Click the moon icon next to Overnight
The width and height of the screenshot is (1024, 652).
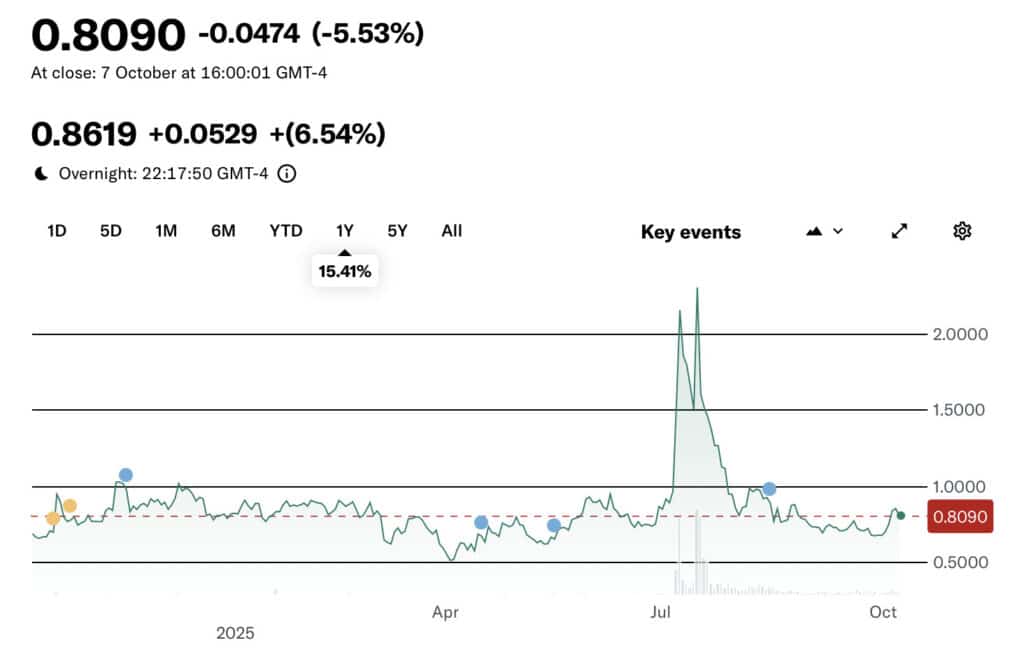(x=41, y=173)
